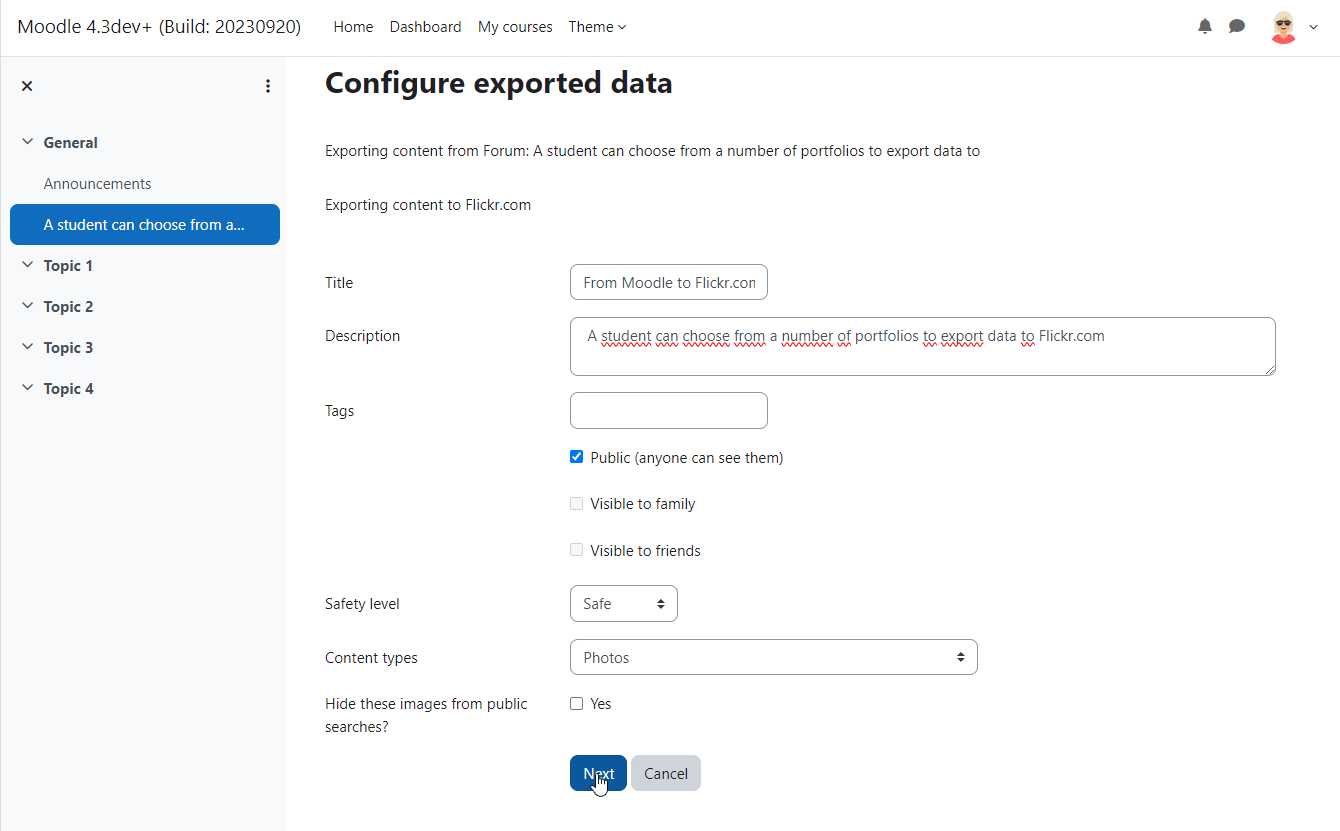
Task: Go to Home in the navbar
Action: coord(353,27)
